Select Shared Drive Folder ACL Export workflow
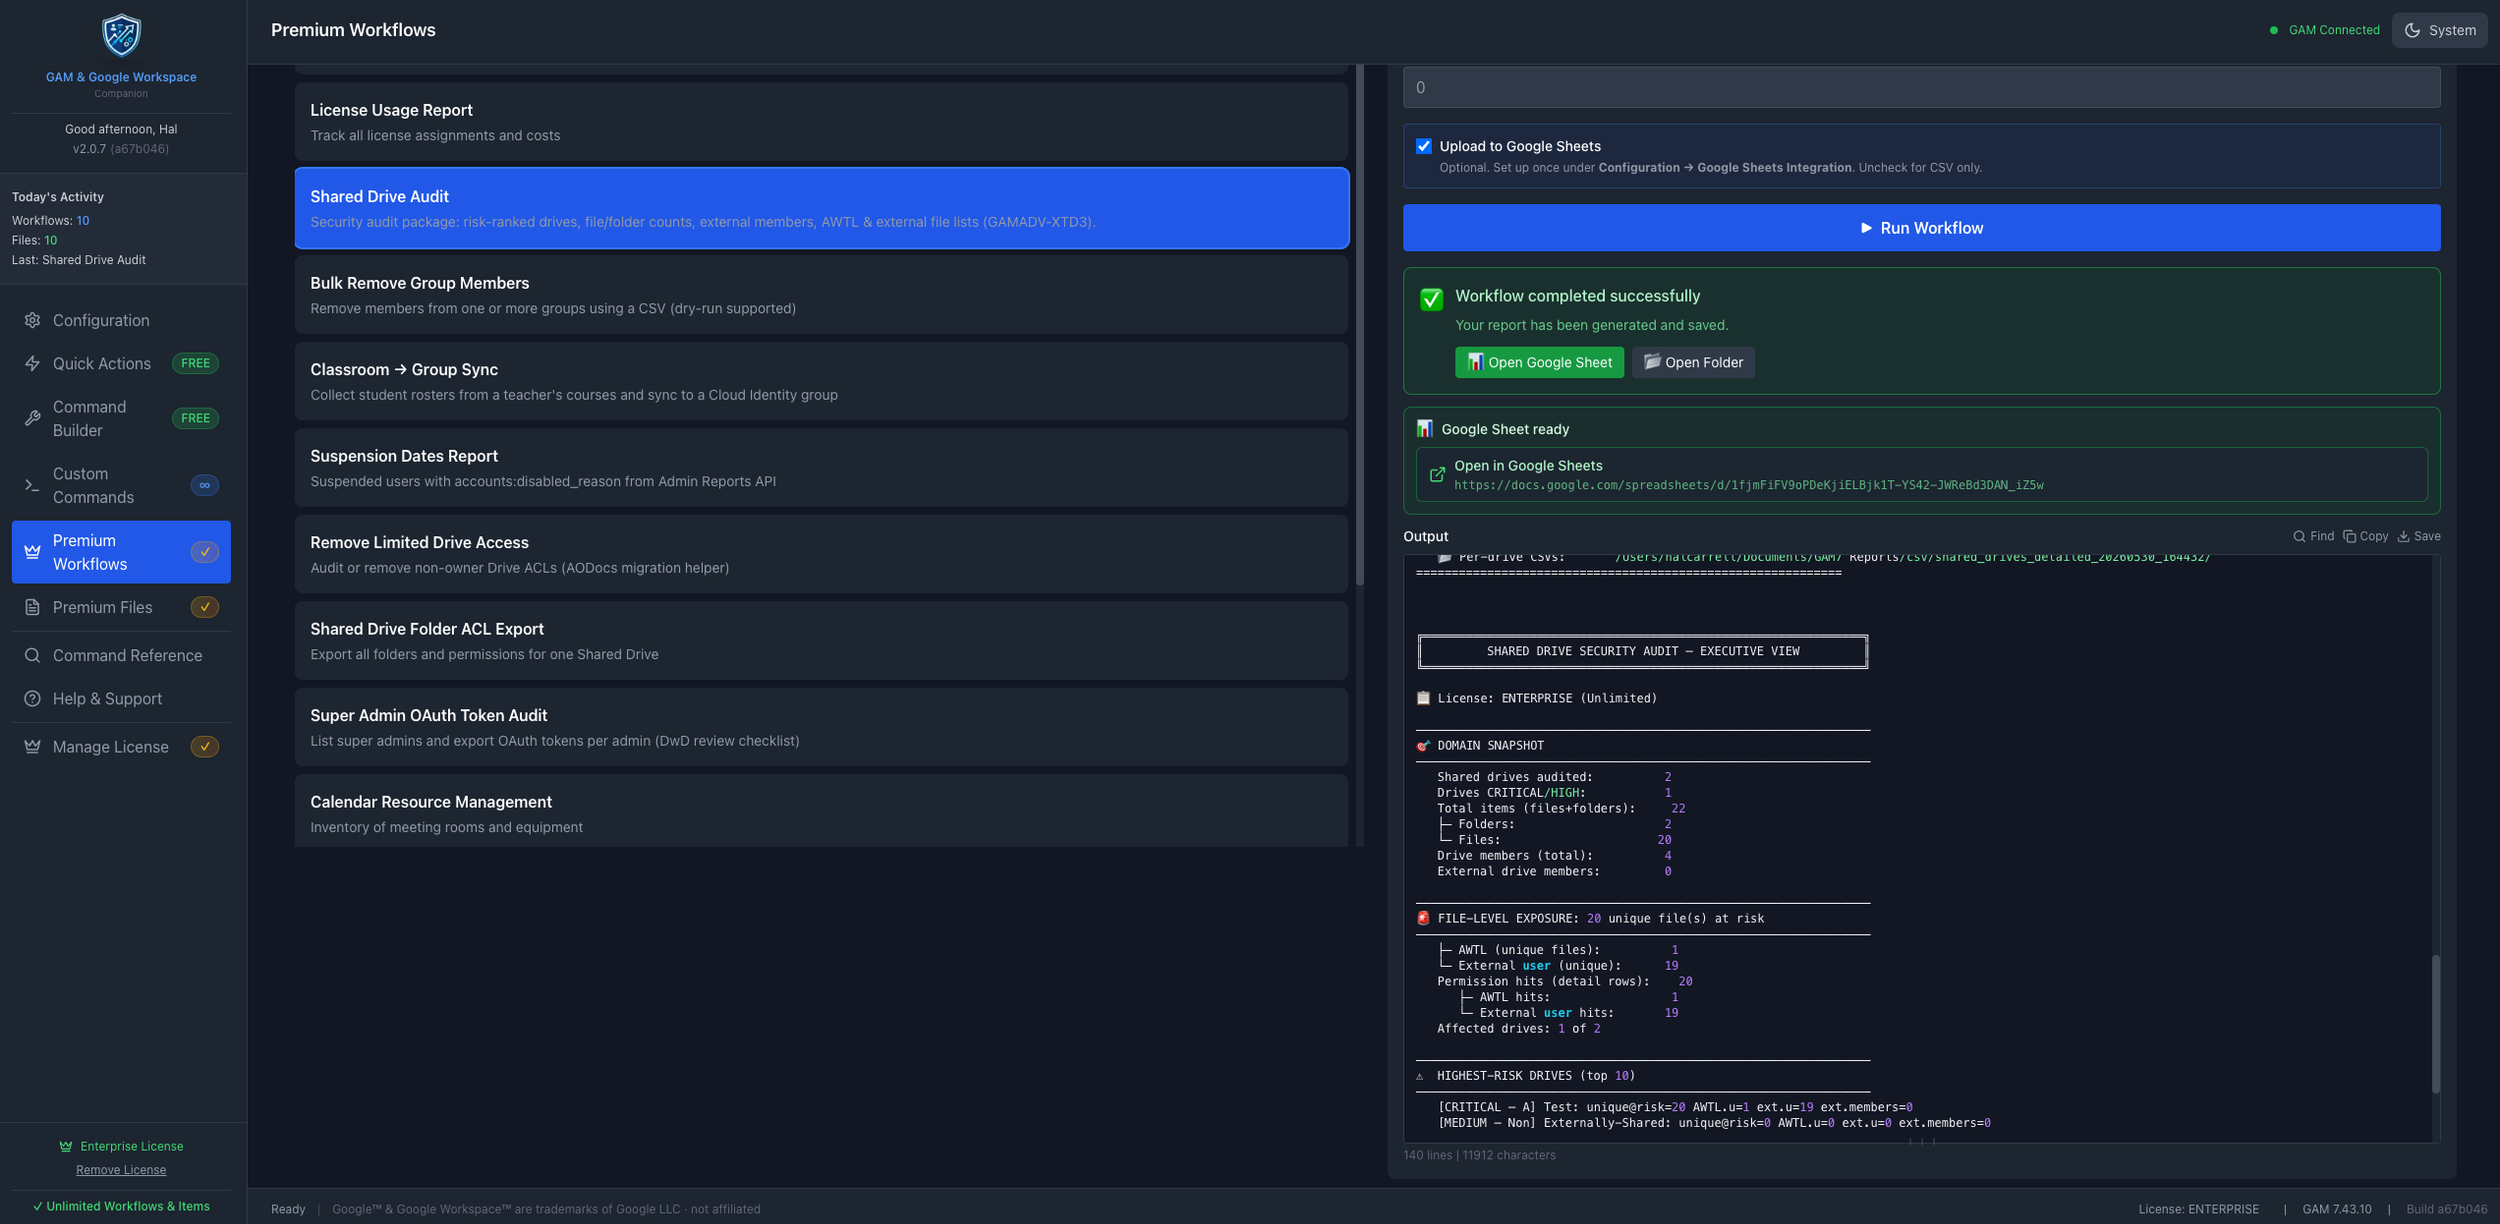 pyautogui.click(x=821, y=641)
